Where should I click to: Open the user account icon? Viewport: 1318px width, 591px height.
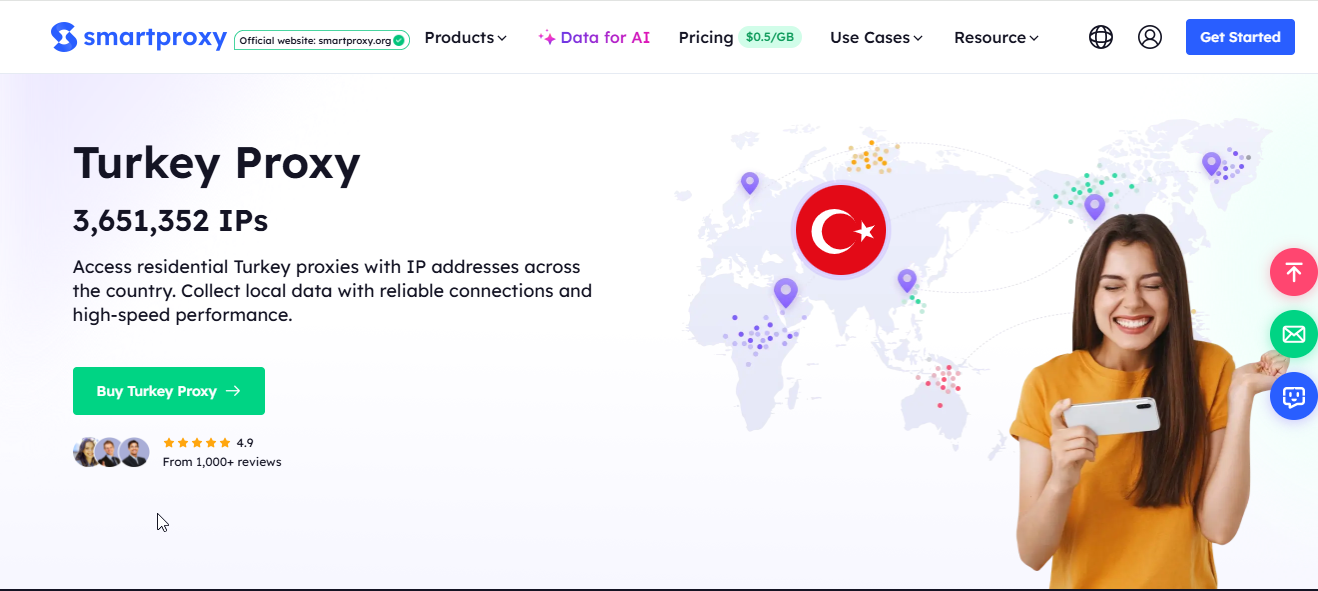click(x=1150, y=37)
